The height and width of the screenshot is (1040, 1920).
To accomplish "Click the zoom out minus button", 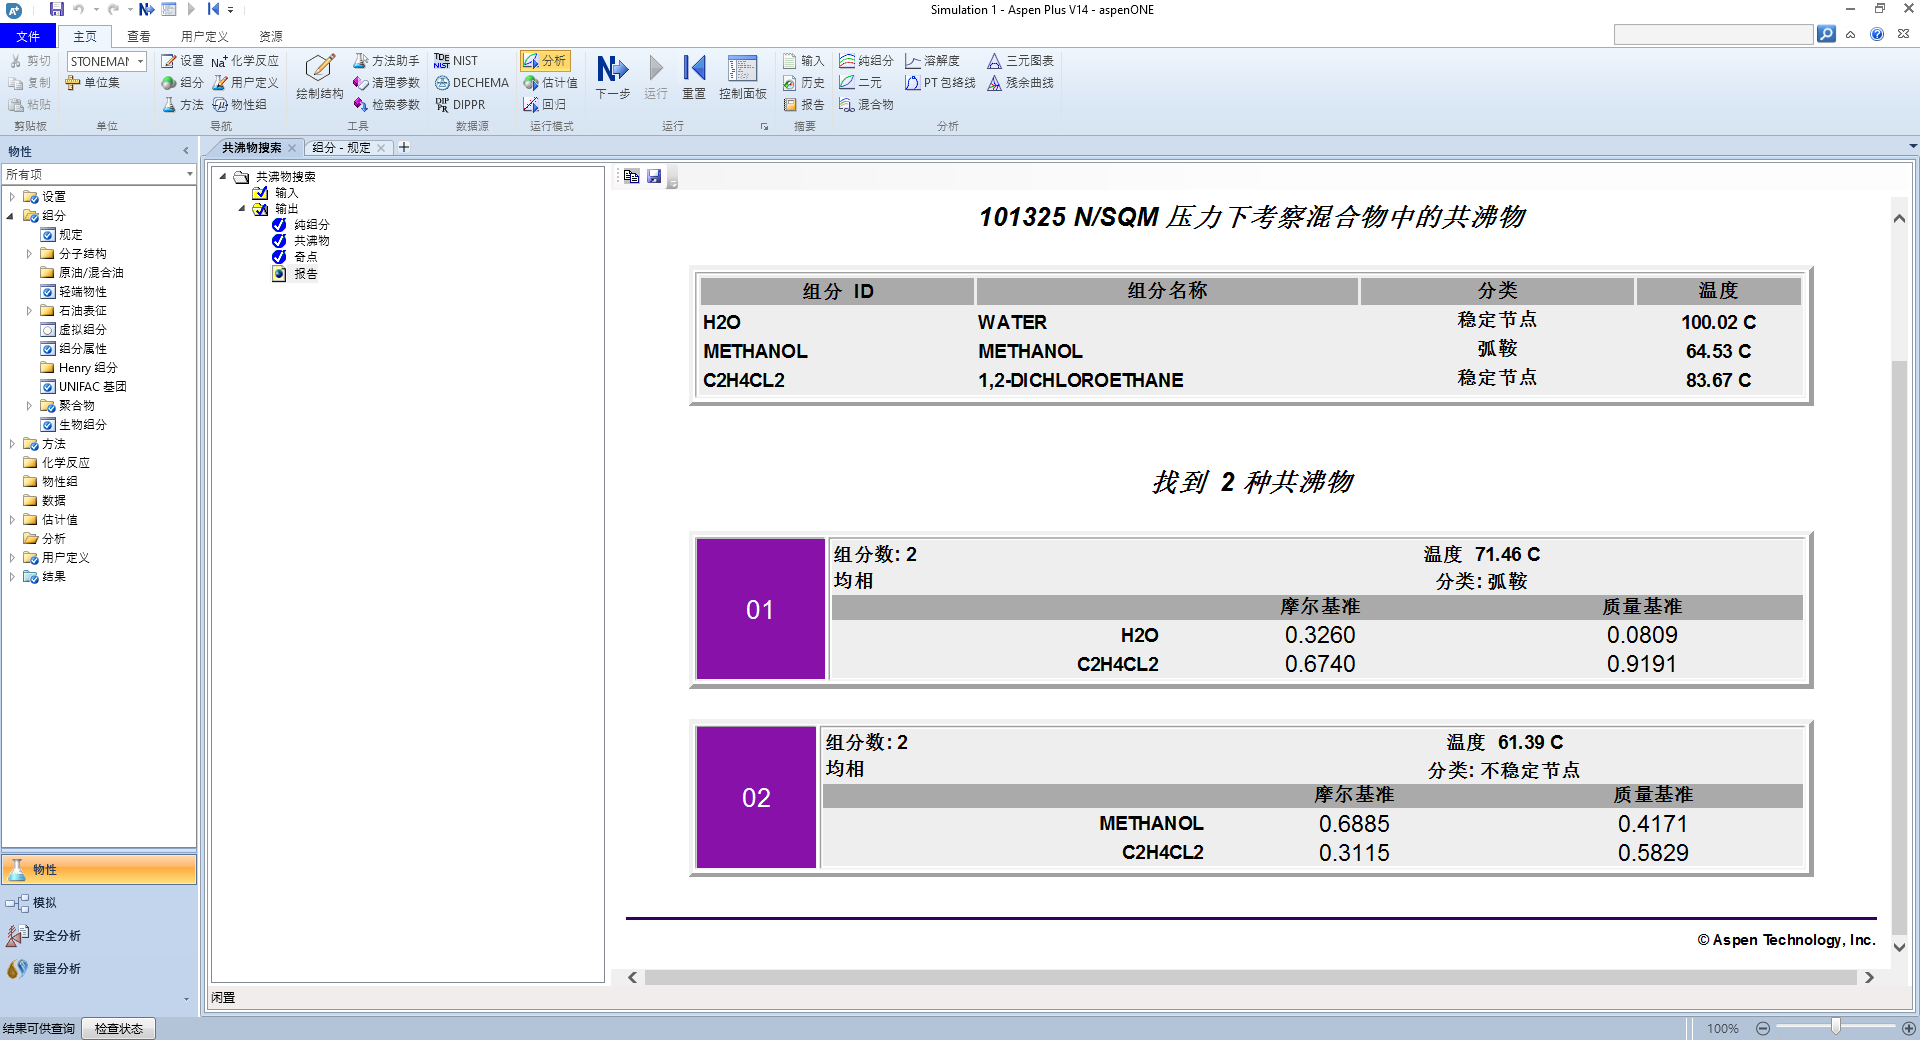I will coord(1763,1028).
